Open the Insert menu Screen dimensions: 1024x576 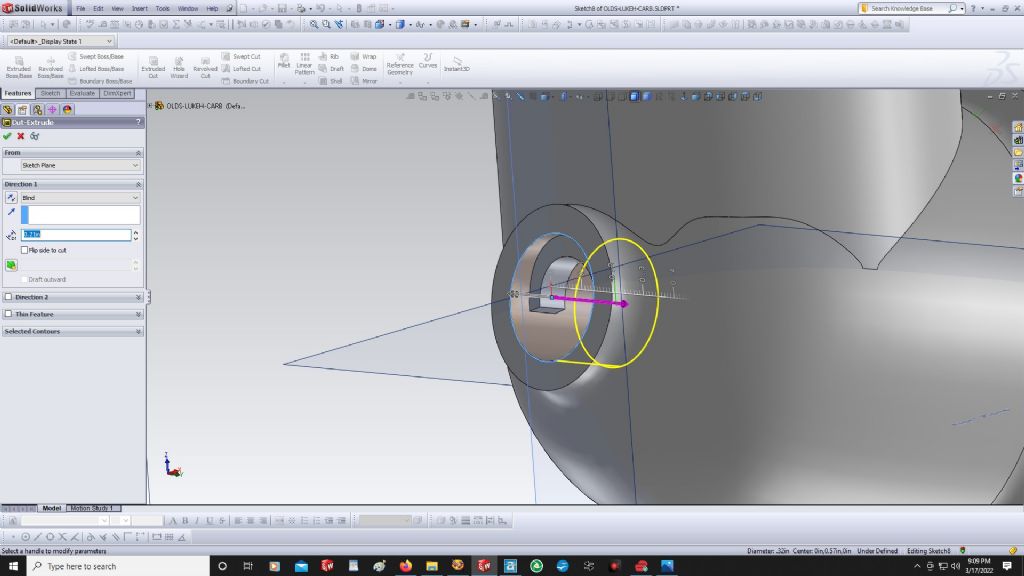click(x=140, y=8)
